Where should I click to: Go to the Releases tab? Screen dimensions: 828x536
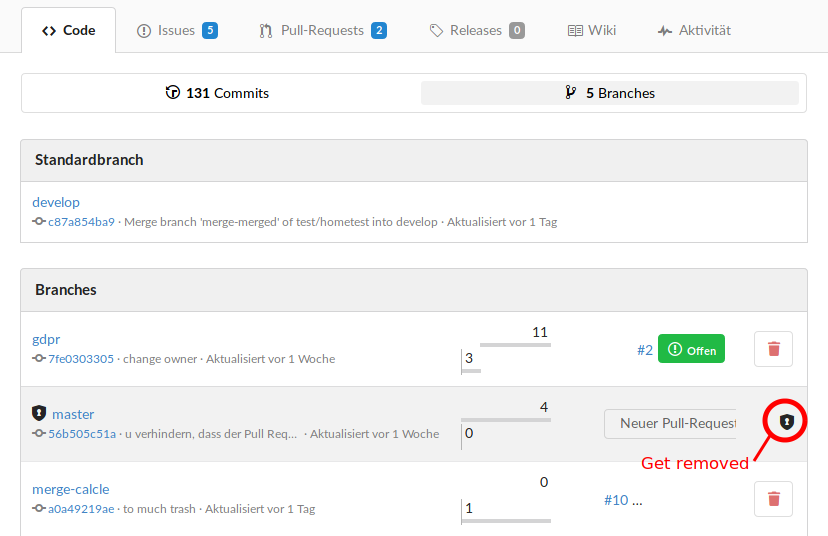coord(476,30)
